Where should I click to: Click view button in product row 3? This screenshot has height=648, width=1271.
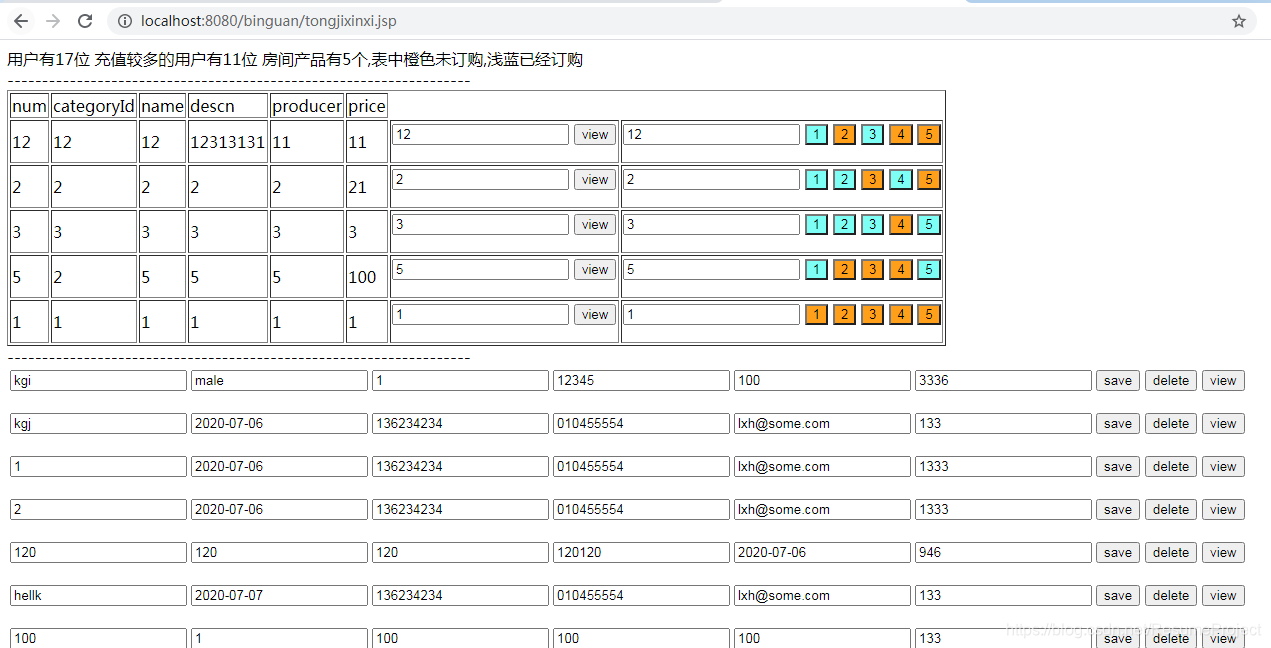[595, 225]
